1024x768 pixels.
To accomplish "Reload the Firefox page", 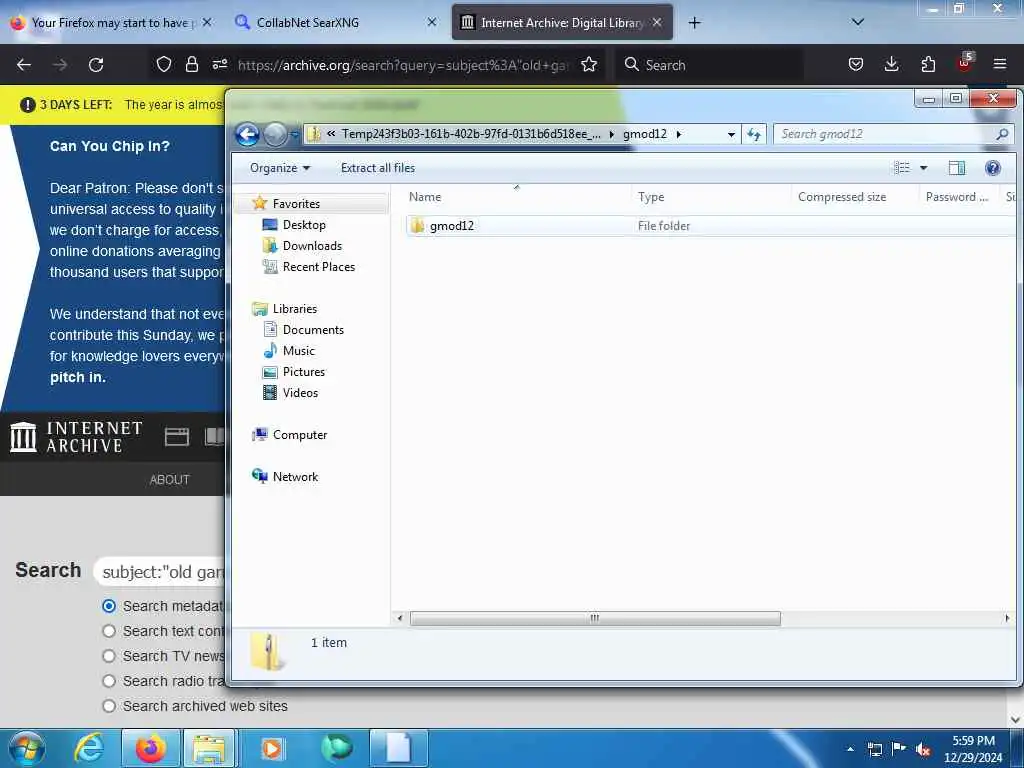I will pyautogui.click(x=96, y=65).
